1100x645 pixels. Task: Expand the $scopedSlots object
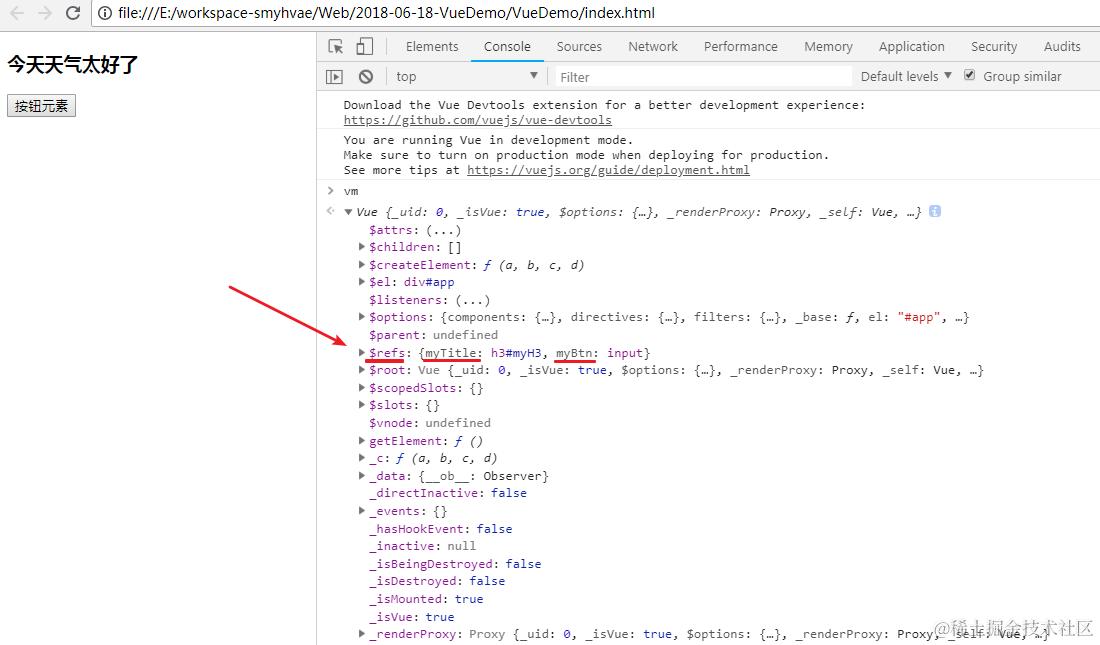pyautogui.click(x=361, y=387)
